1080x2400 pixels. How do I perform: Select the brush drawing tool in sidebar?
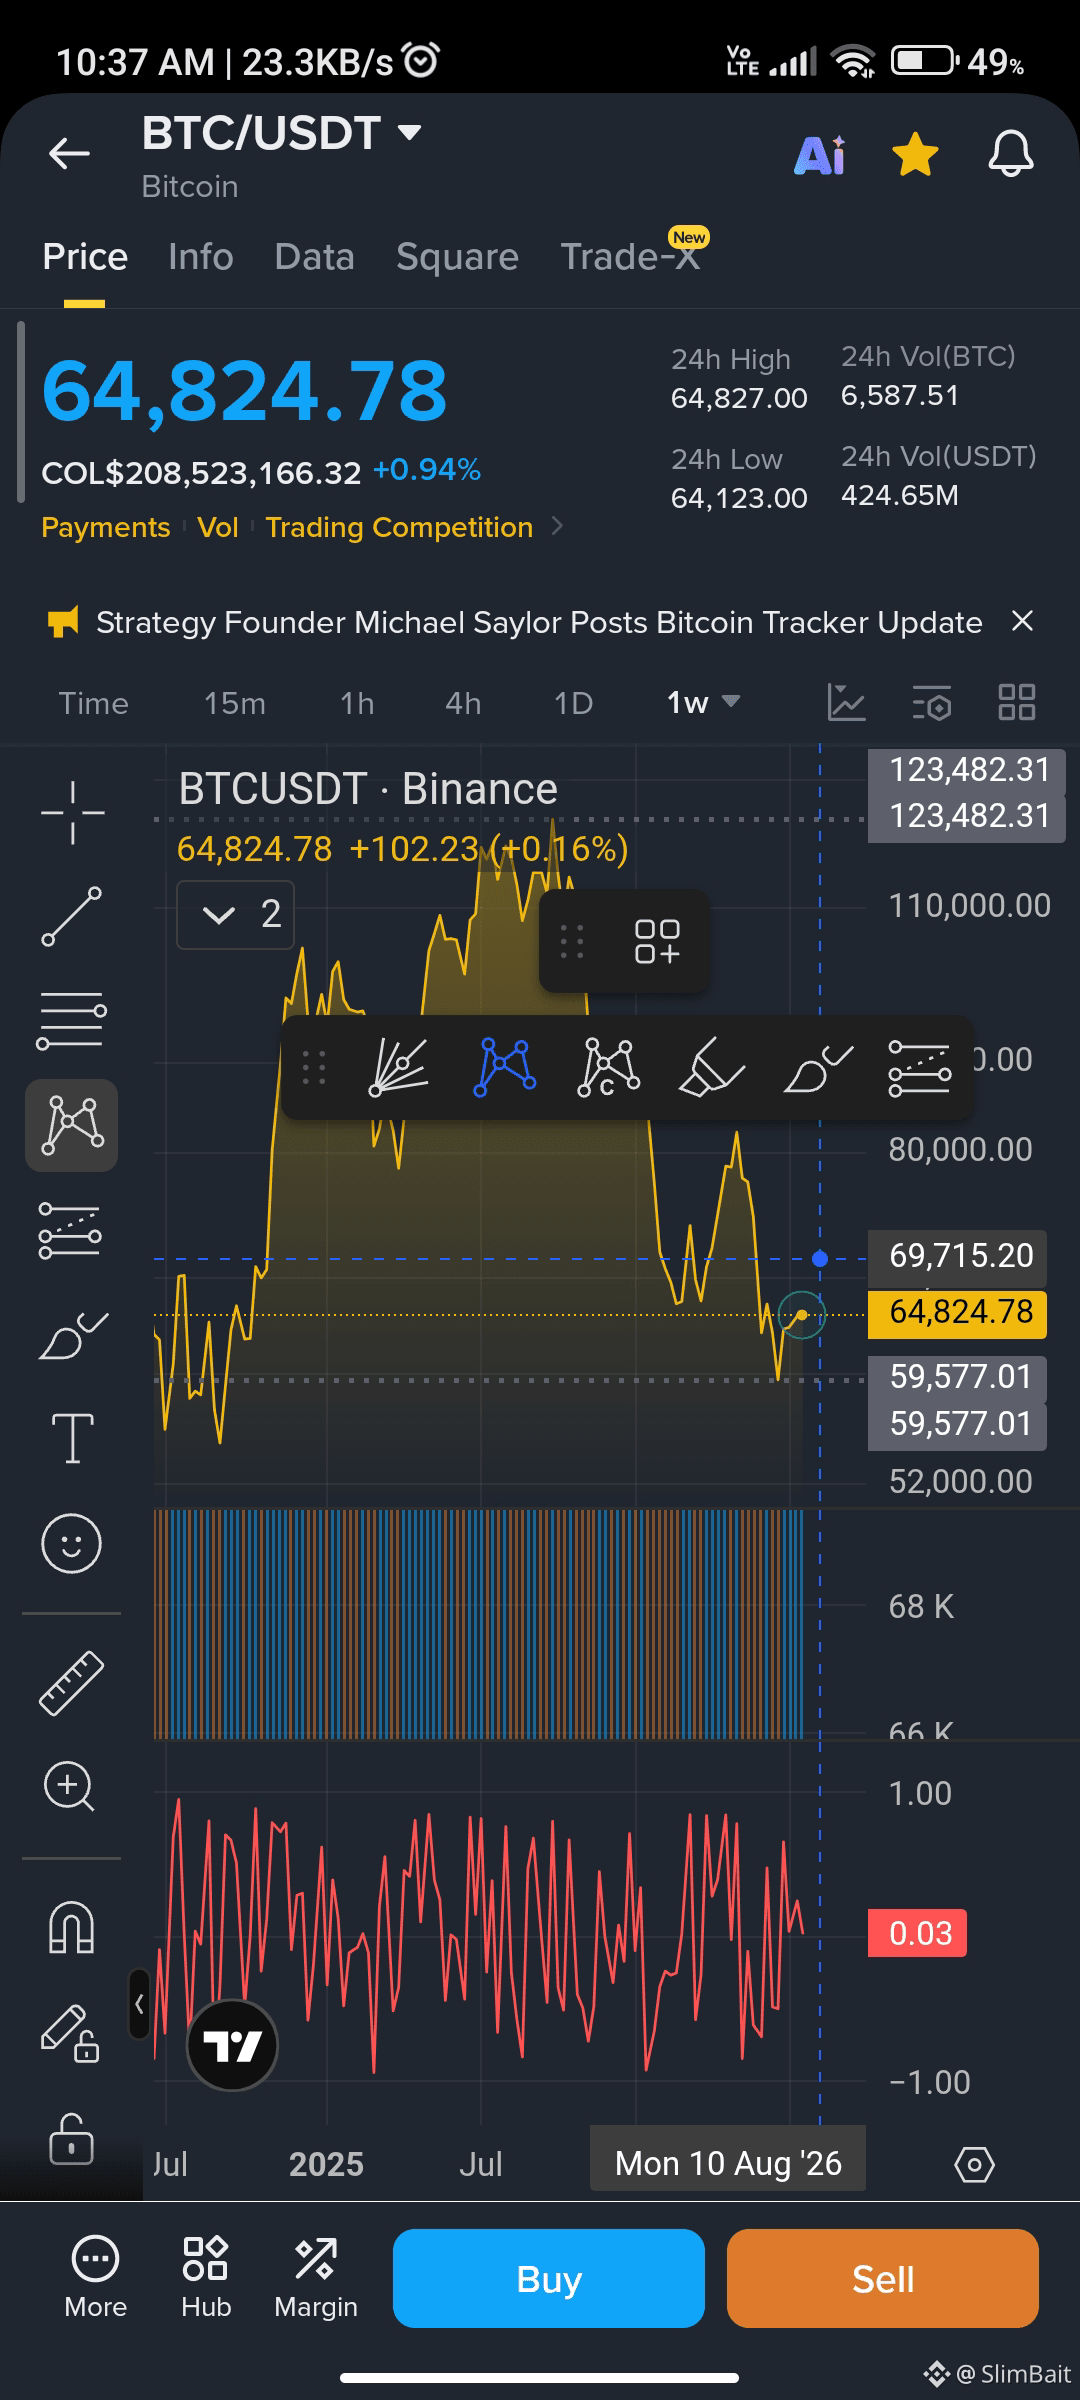point(72,1335)
